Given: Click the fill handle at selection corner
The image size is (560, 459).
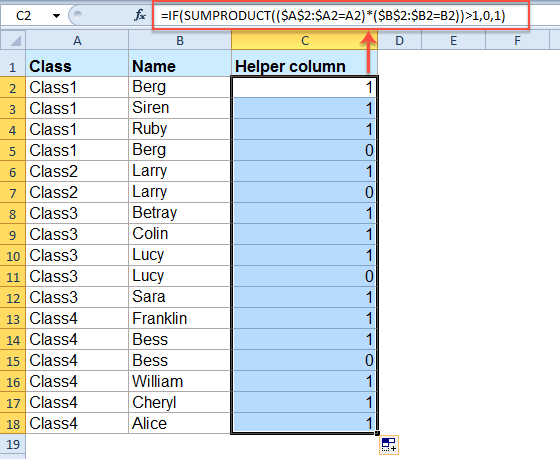Looking at the screenshot, I should [x=377, y=433].
